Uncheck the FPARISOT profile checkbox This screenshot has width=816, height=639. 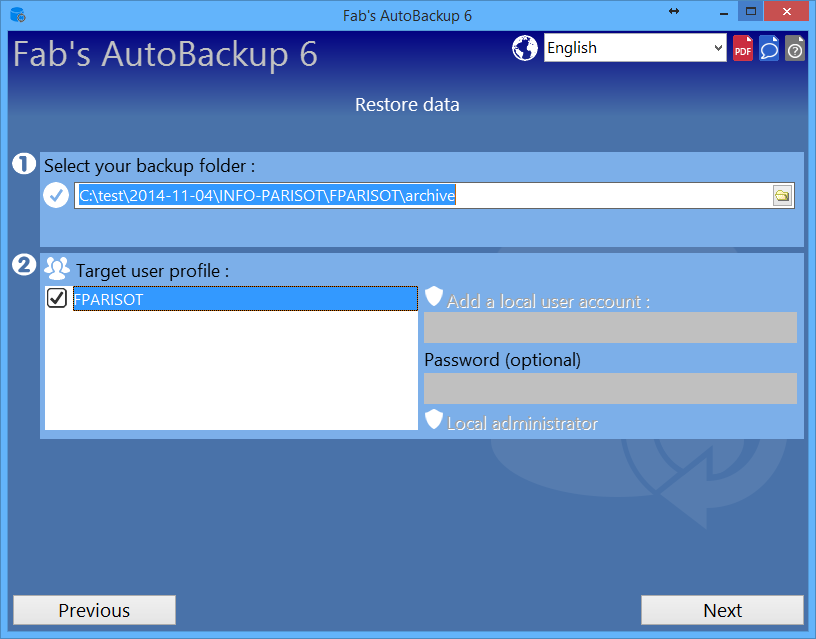coord(57,298)
